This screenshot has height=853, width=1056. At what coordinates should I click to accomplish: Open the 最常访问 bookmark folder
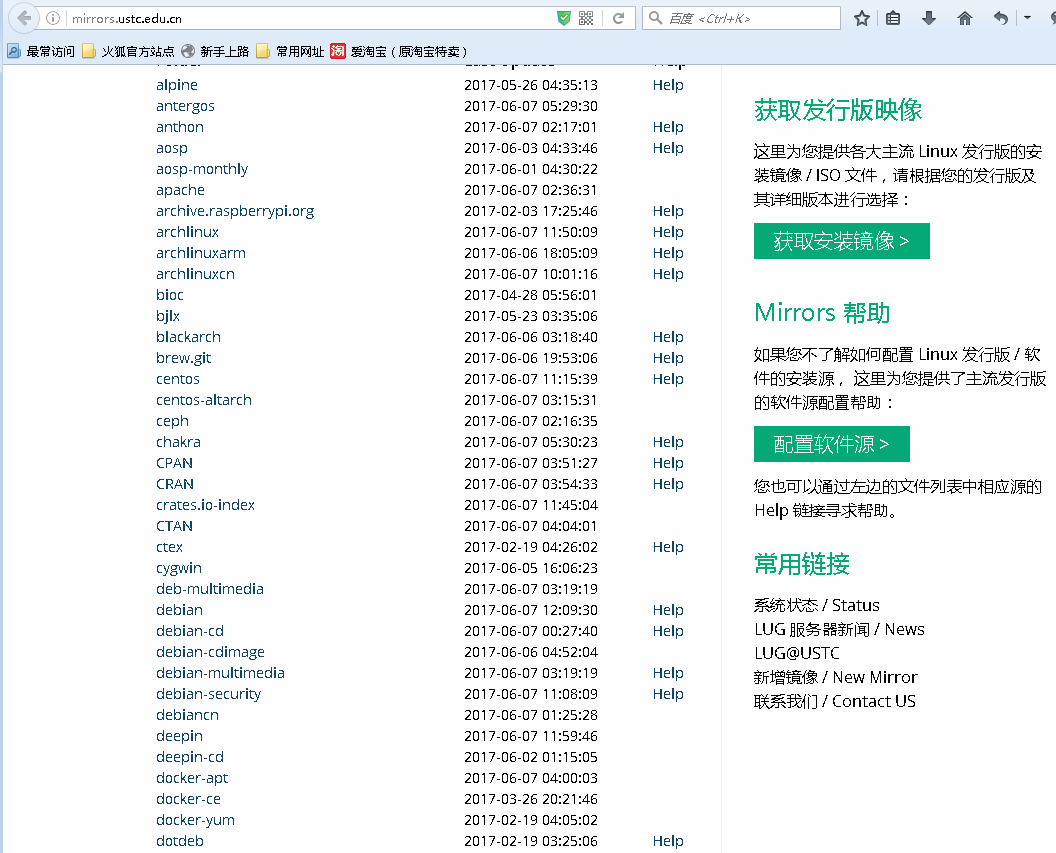pyautogui.click(x=40, y=51)
